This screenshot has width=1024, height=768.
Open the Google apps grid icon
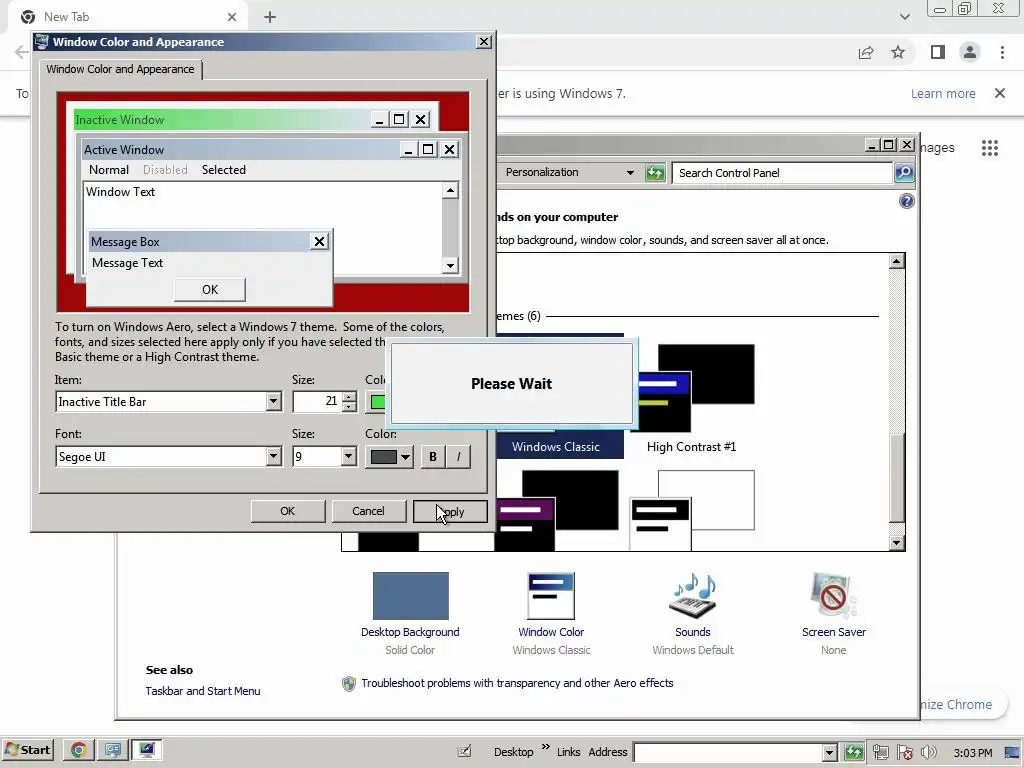990,148
